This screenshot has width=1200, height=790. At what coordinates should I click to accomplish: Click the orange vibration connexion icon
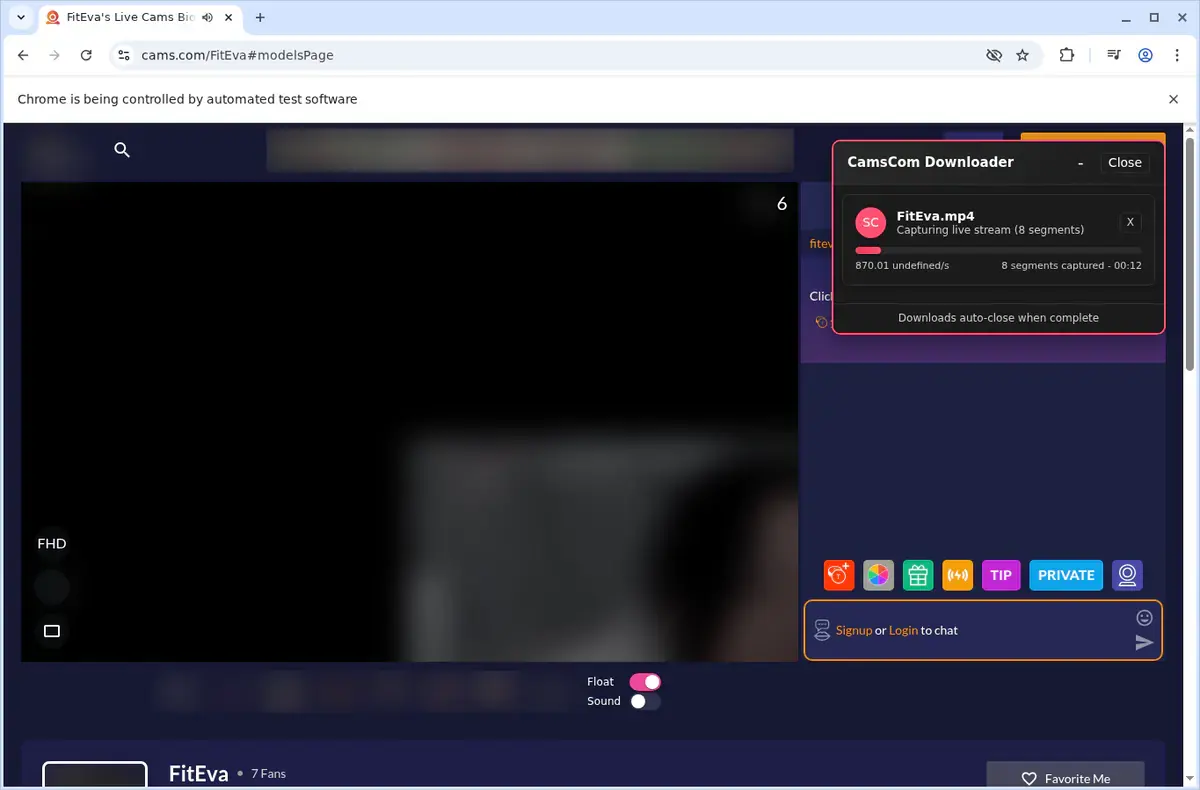pyautogui.click(x=958, y=575)
